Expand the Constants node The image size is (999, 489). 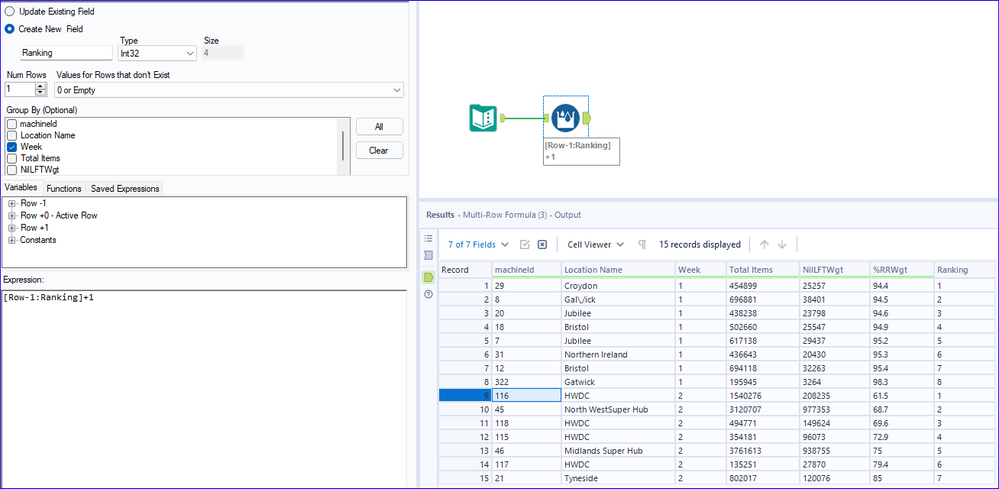11,240
